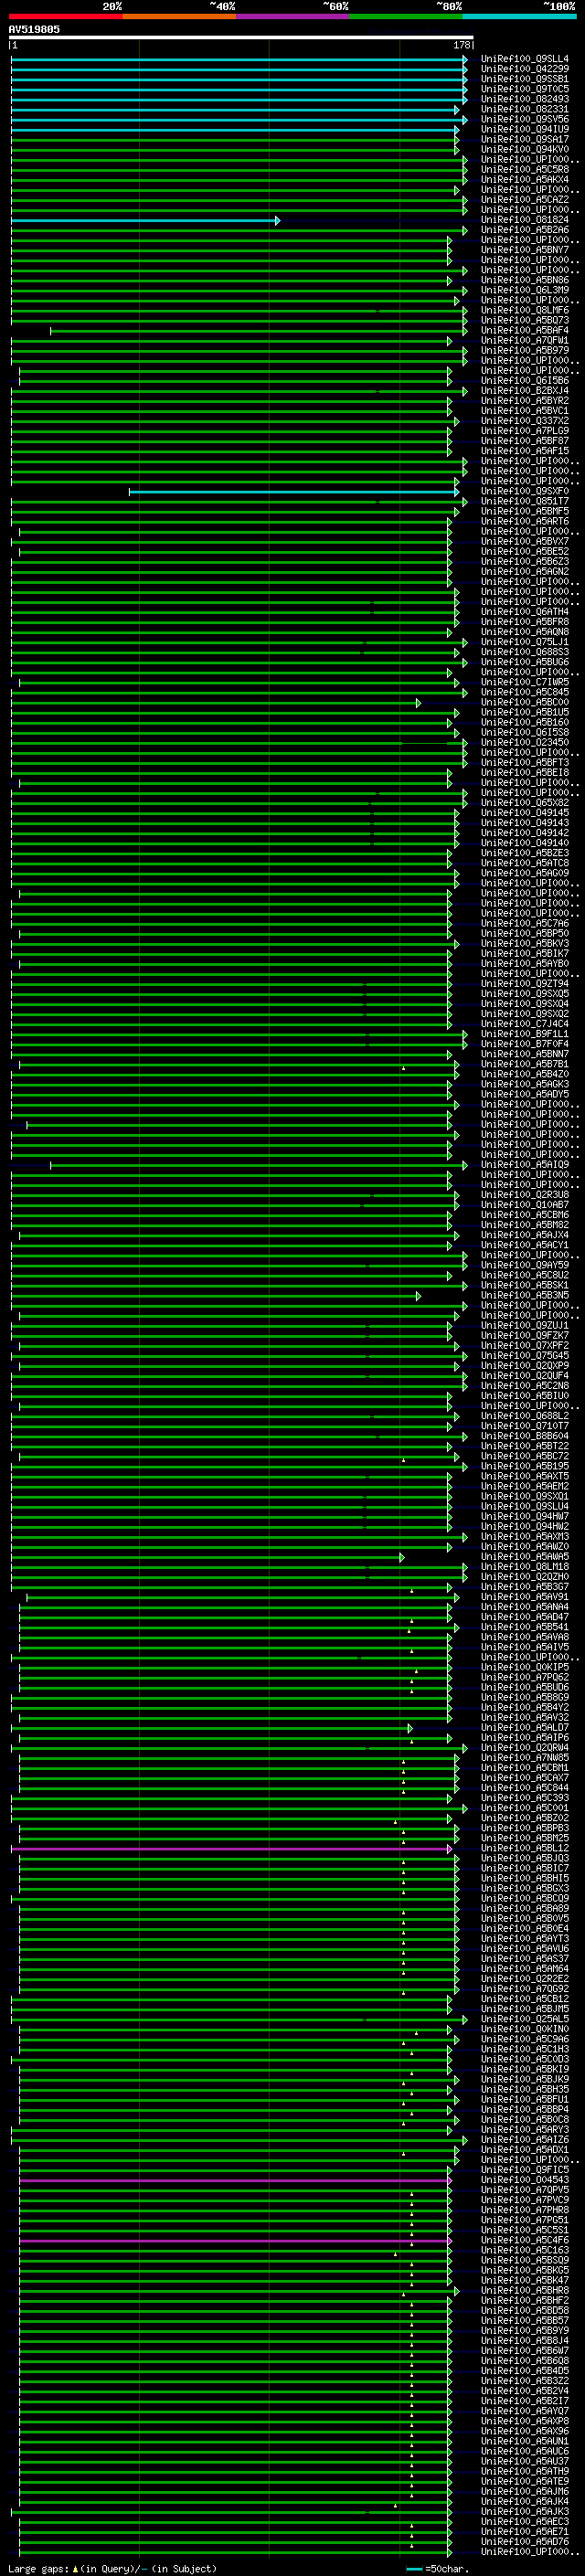This screenshot has width=585, height=2576.
Task: Select label UniRef100_A5C5R8
Action: click(x=525, y=170)
